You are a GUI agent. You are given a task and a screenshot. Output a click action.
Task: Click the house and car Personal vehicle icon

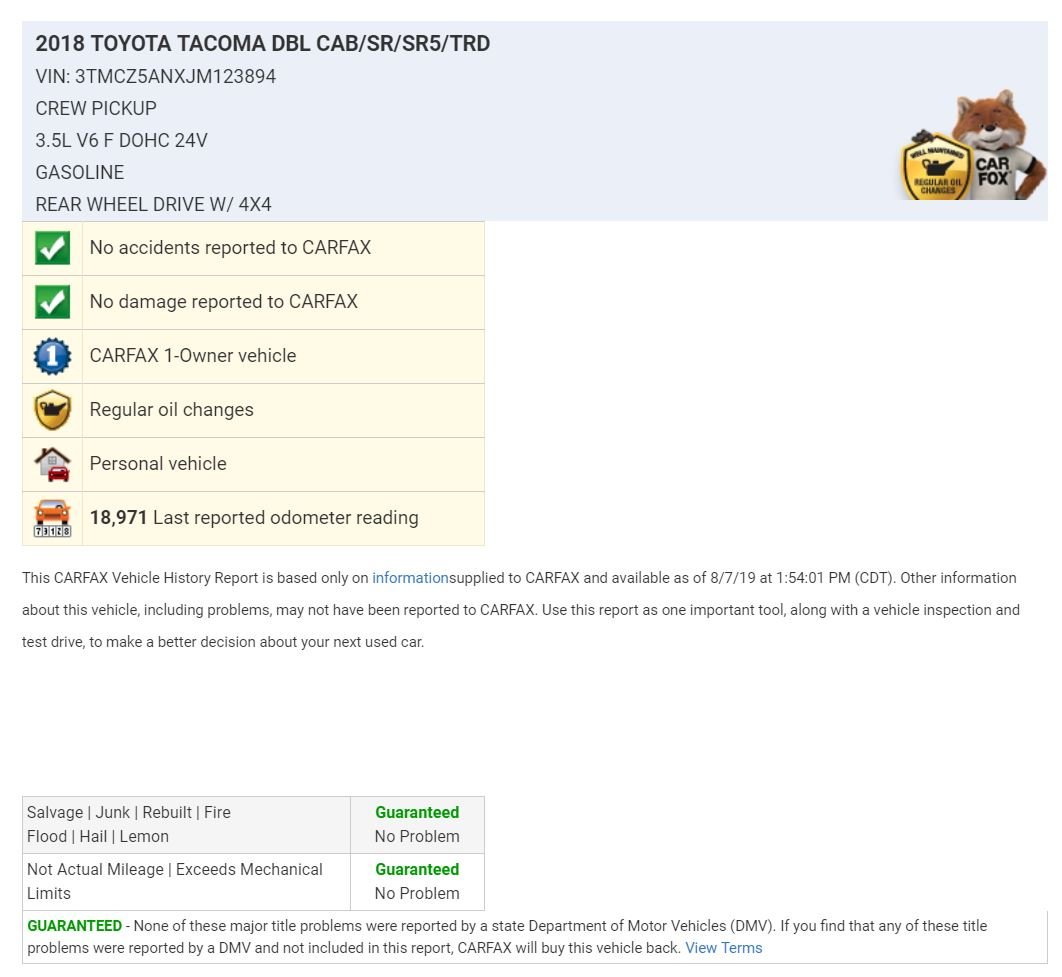click(x=52, y=464)
